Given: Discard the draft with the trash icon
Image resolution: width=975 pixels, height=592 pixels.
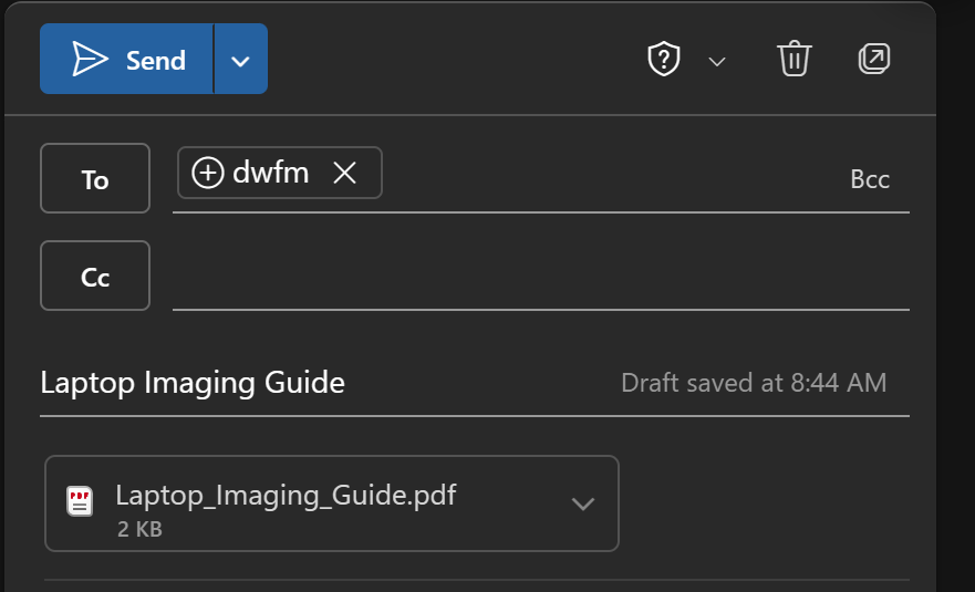Looking at the screenshot, I should pyautogui.click(x=794, y=59).
